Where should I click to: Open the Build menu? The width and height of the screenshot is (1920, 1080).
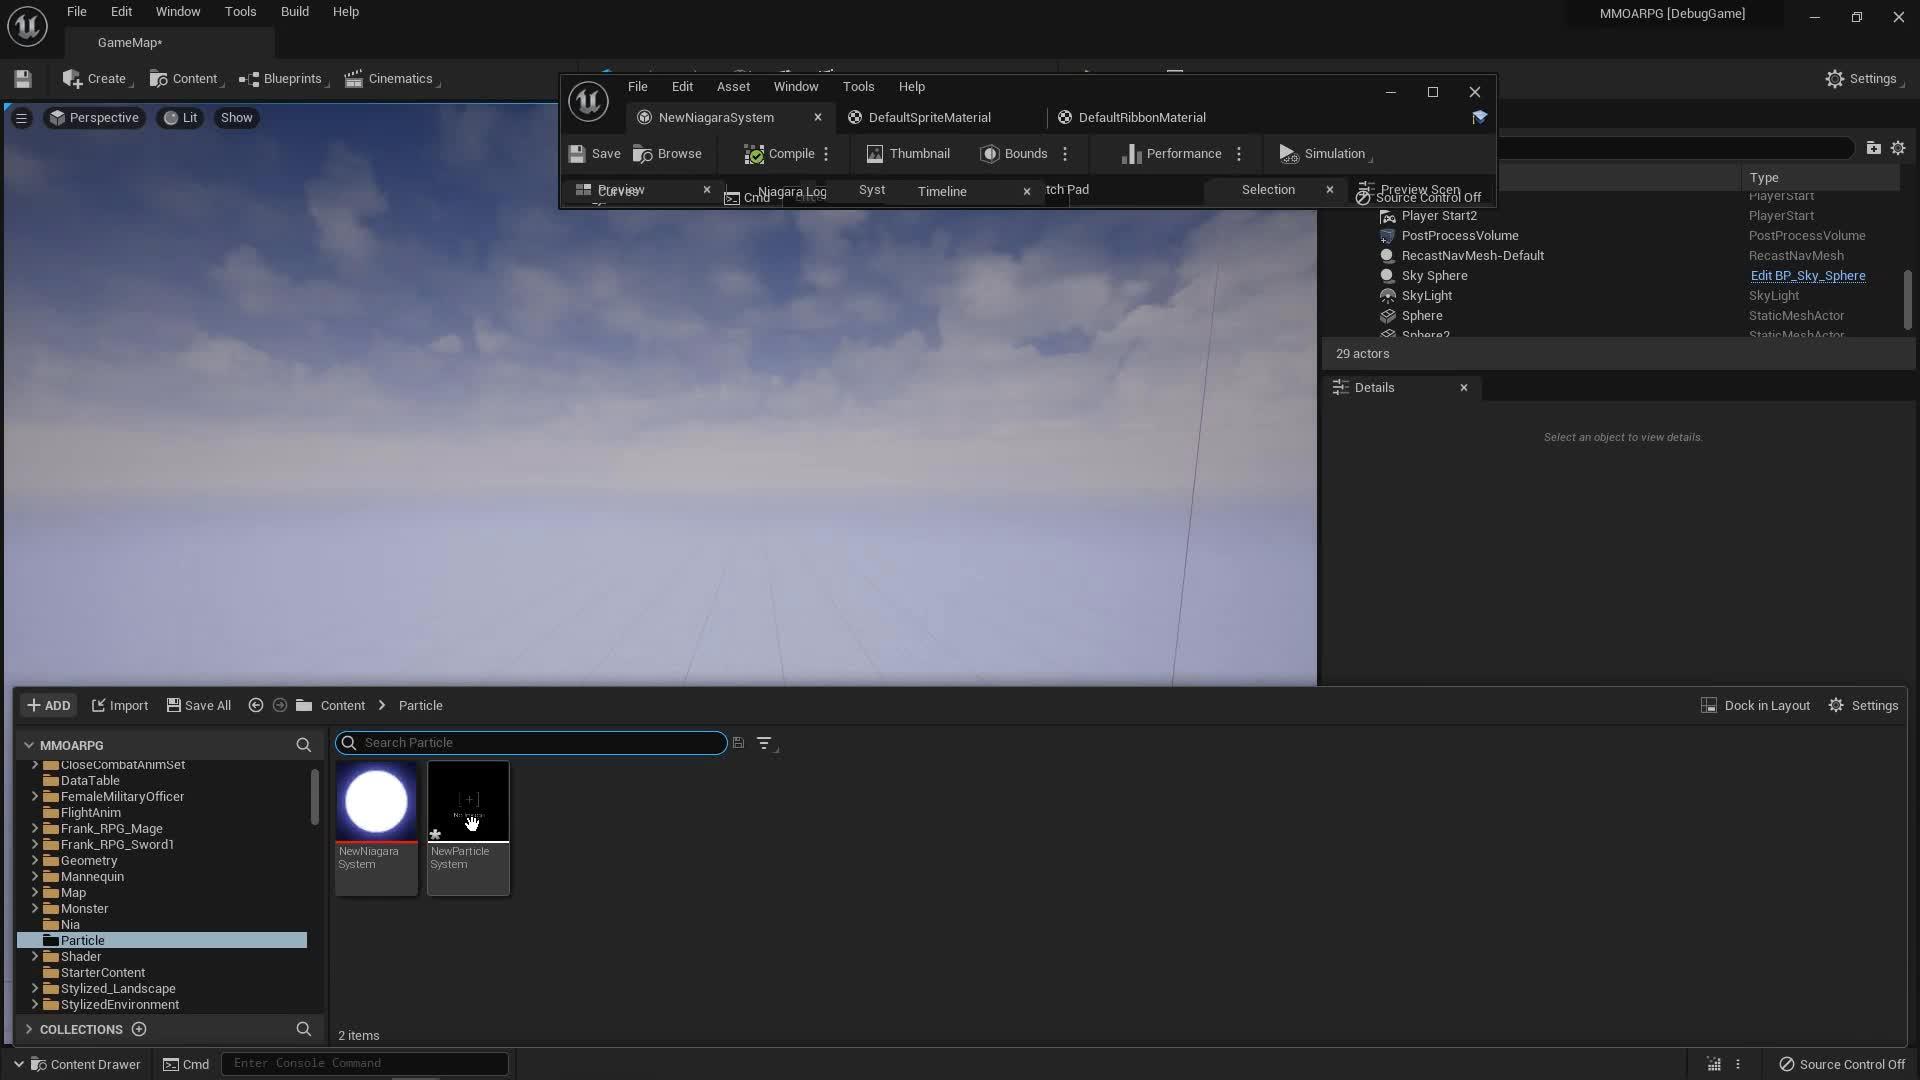pyautogui.click(x=294, y=12)
